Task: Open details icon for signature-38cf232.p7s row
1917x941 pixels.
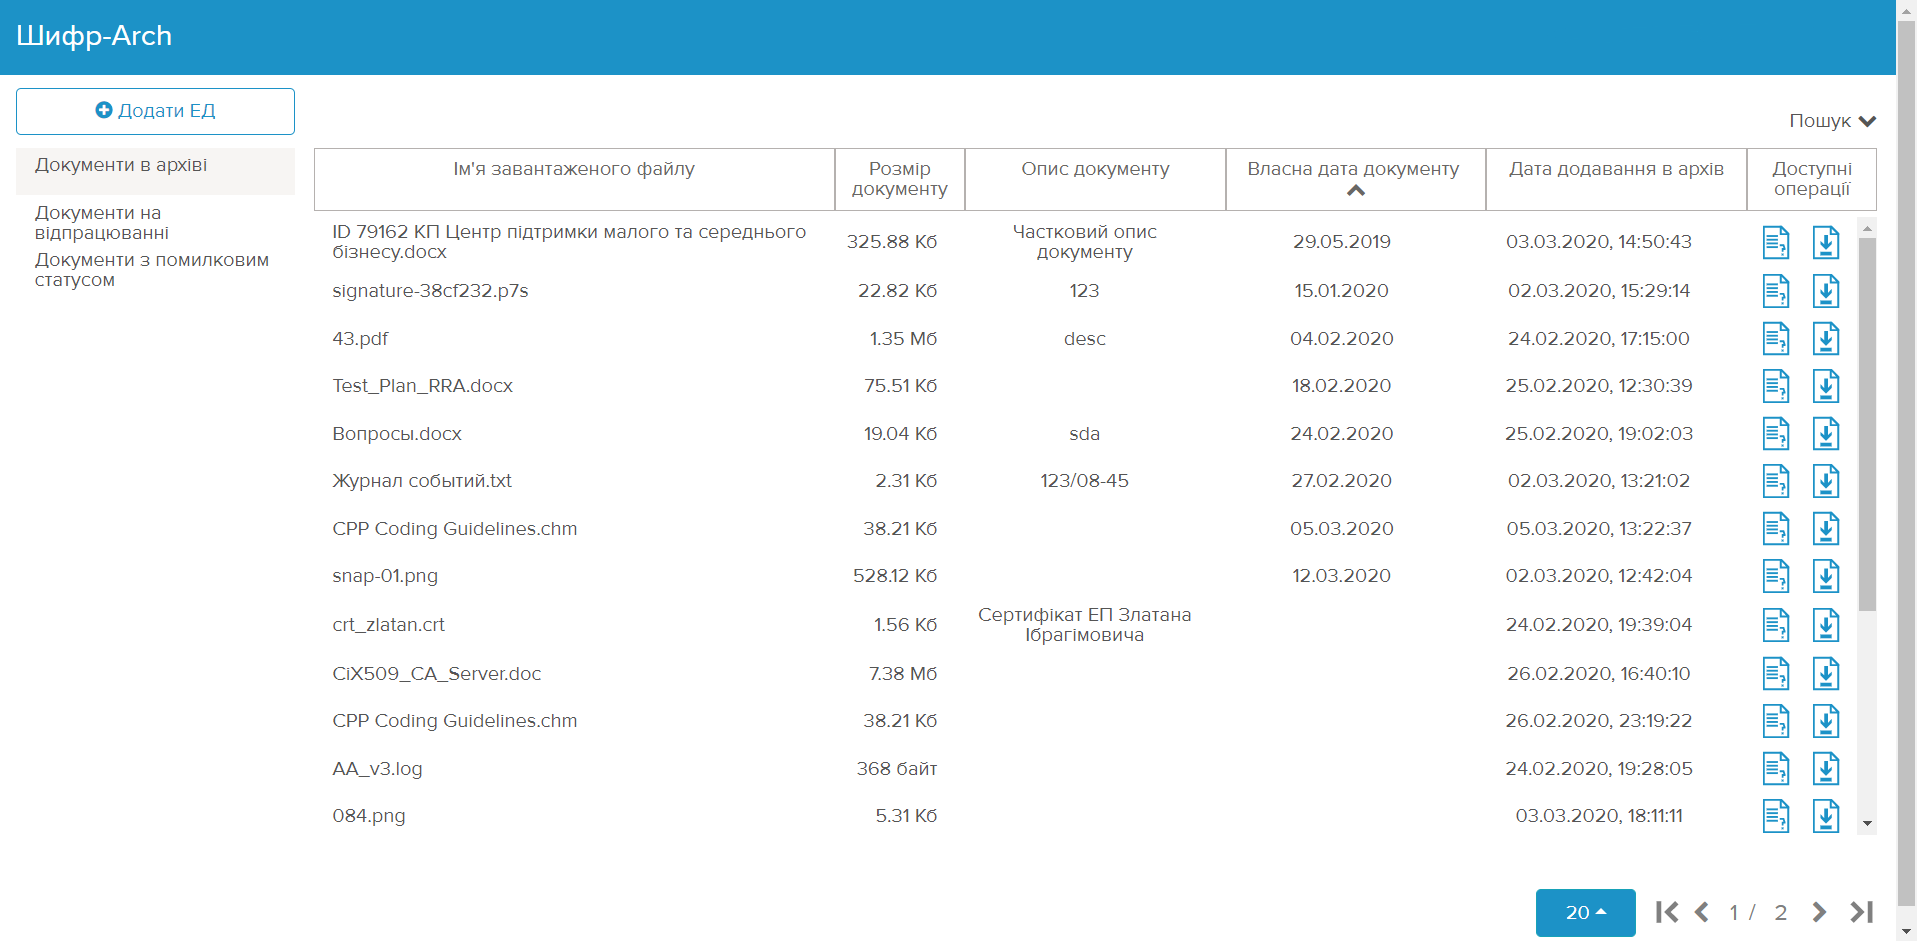Action: [x=1776, y=291]
